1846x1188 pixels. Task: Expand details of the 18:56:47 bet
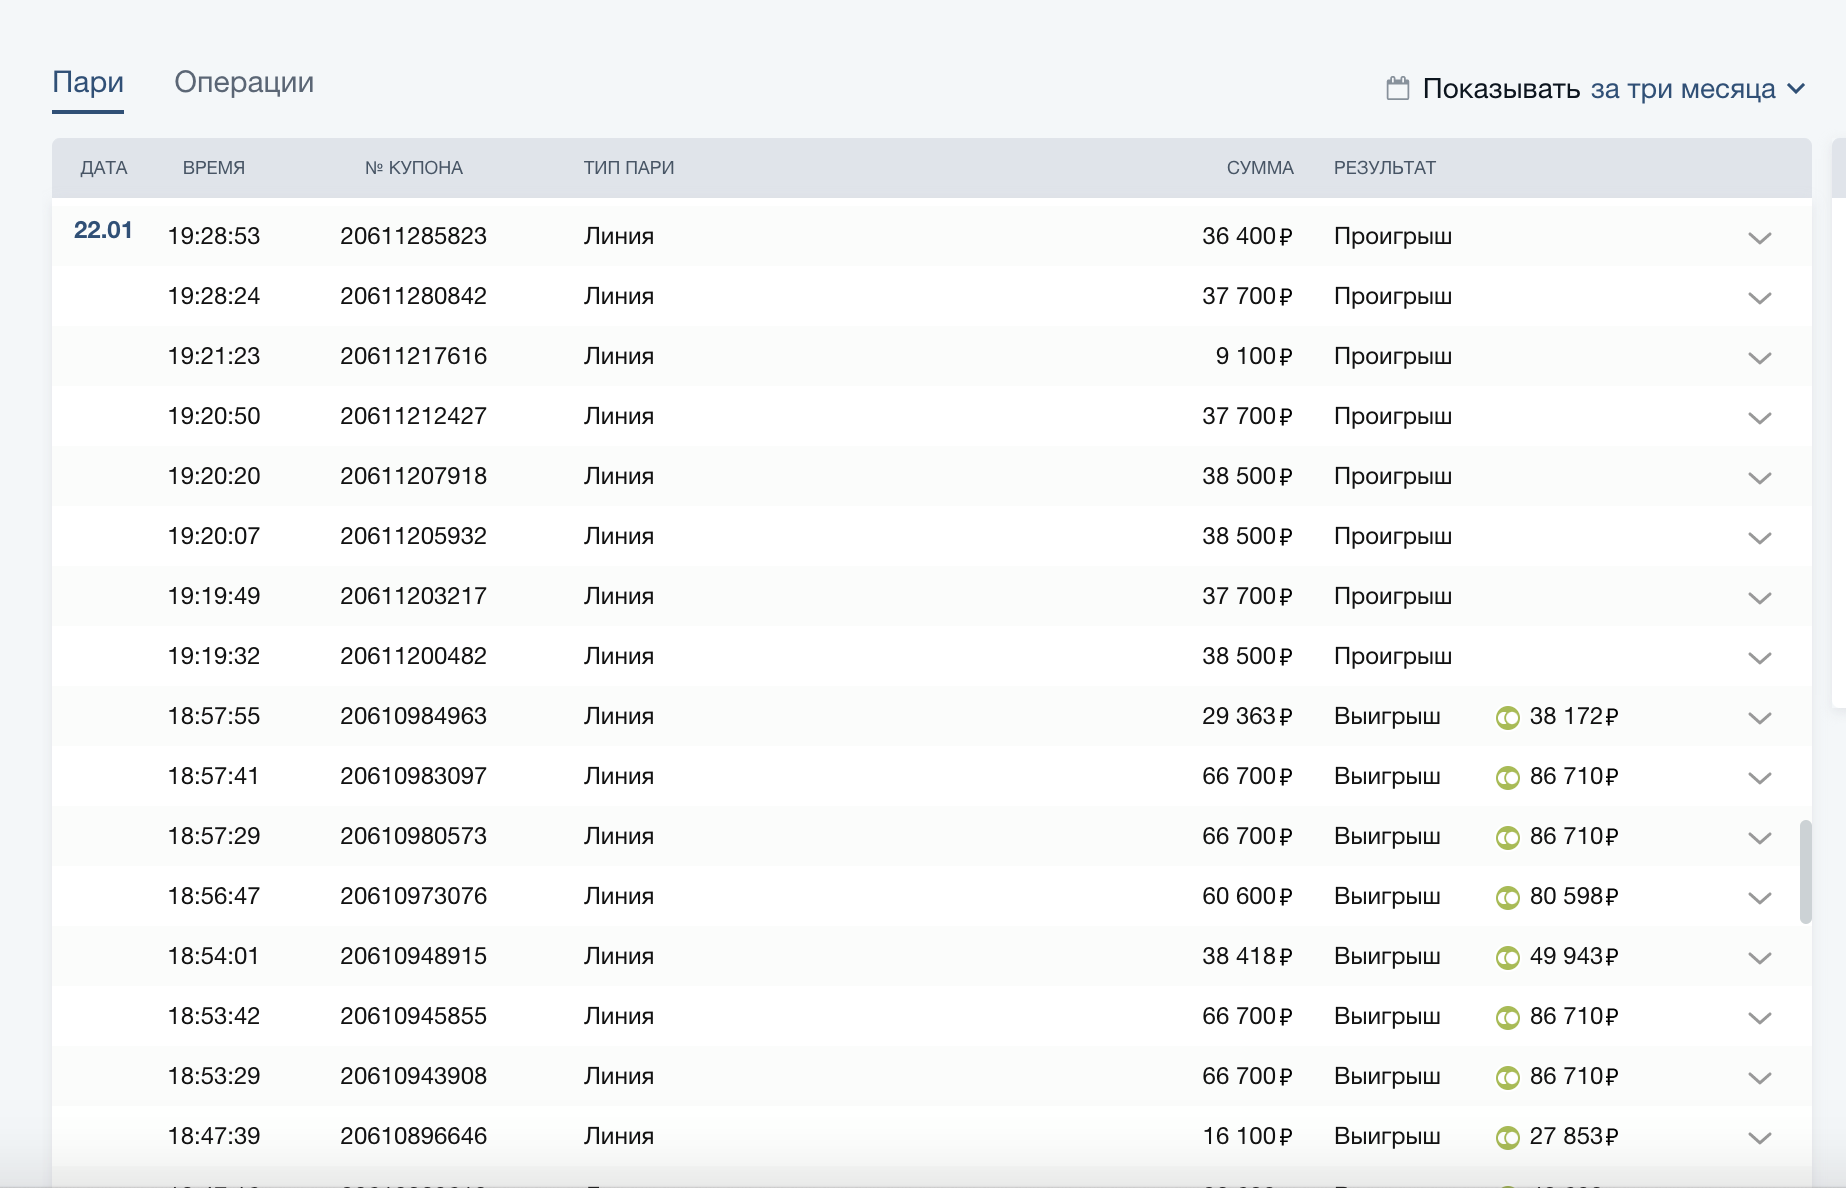click(1759, 898)
